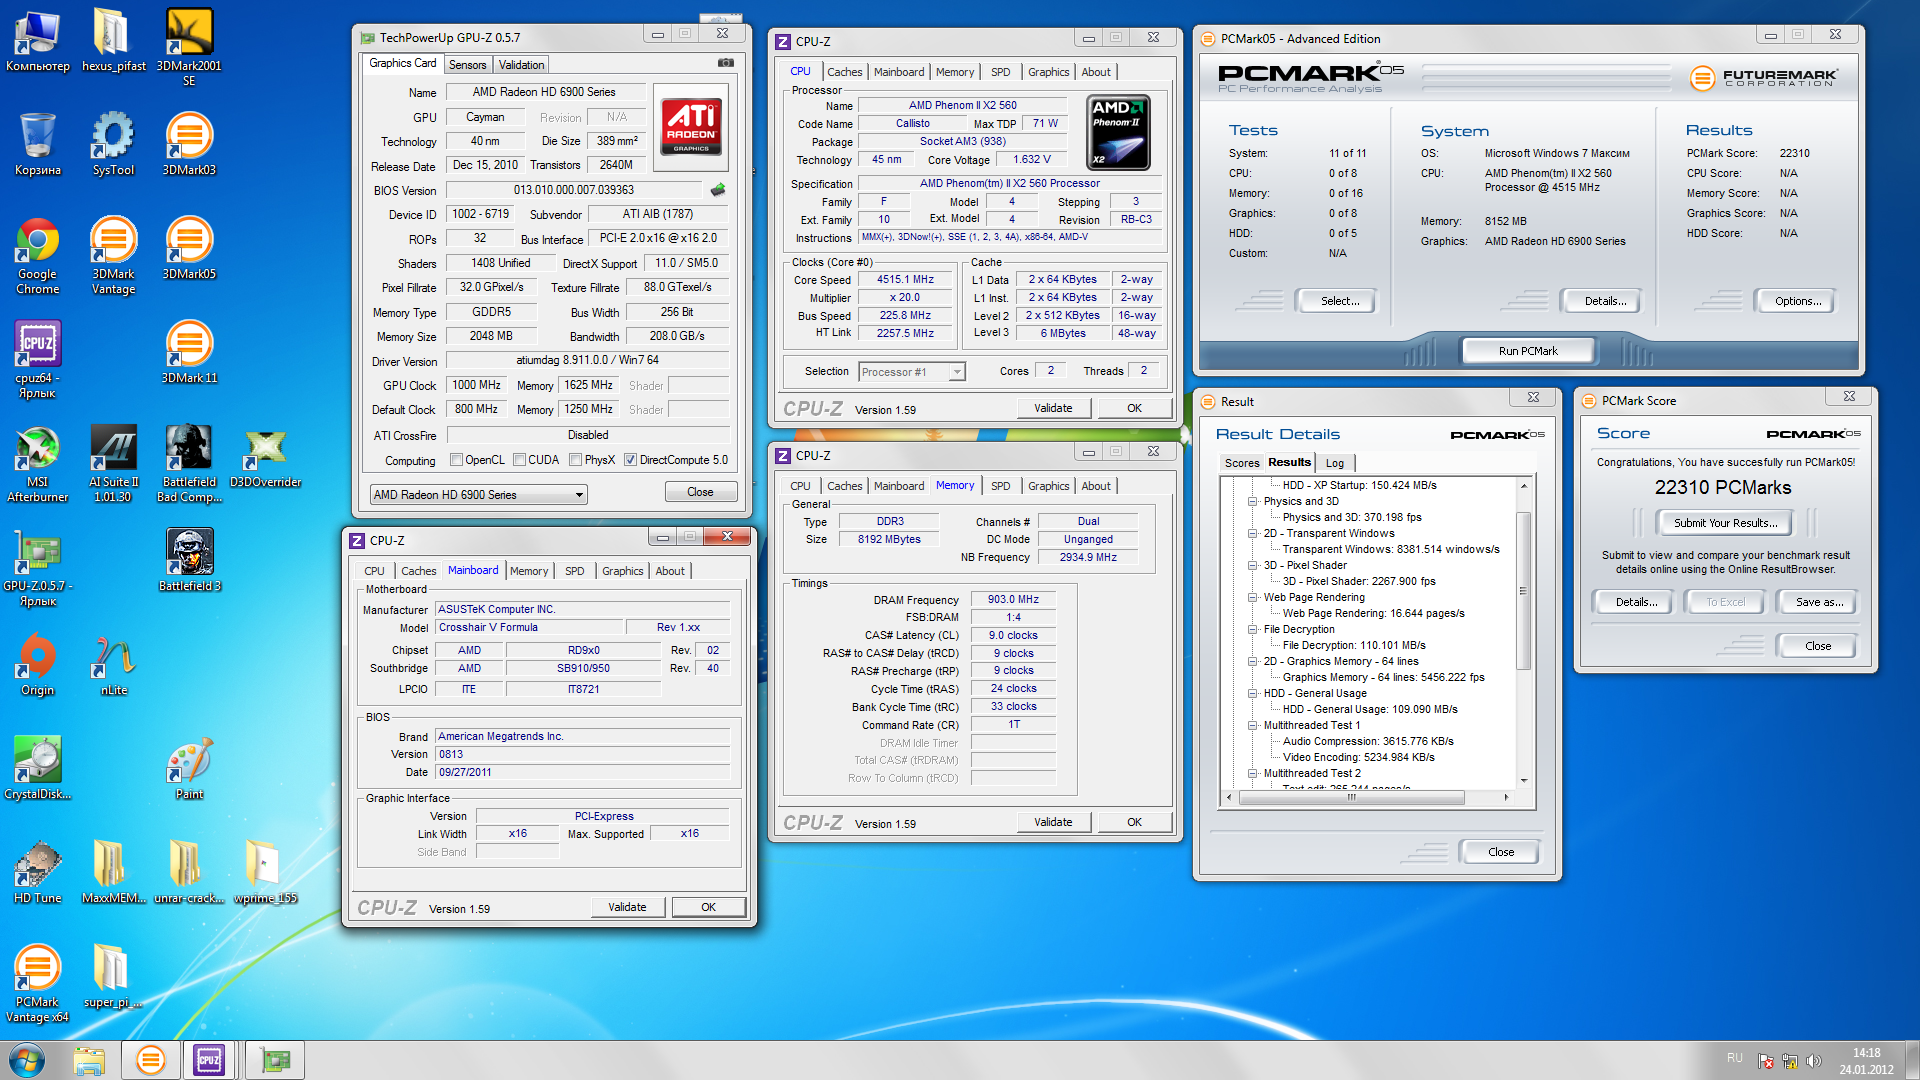Switch to Sensors tab in GPU-Z
1920x1080 pixels.
click(x=467, y=65)
